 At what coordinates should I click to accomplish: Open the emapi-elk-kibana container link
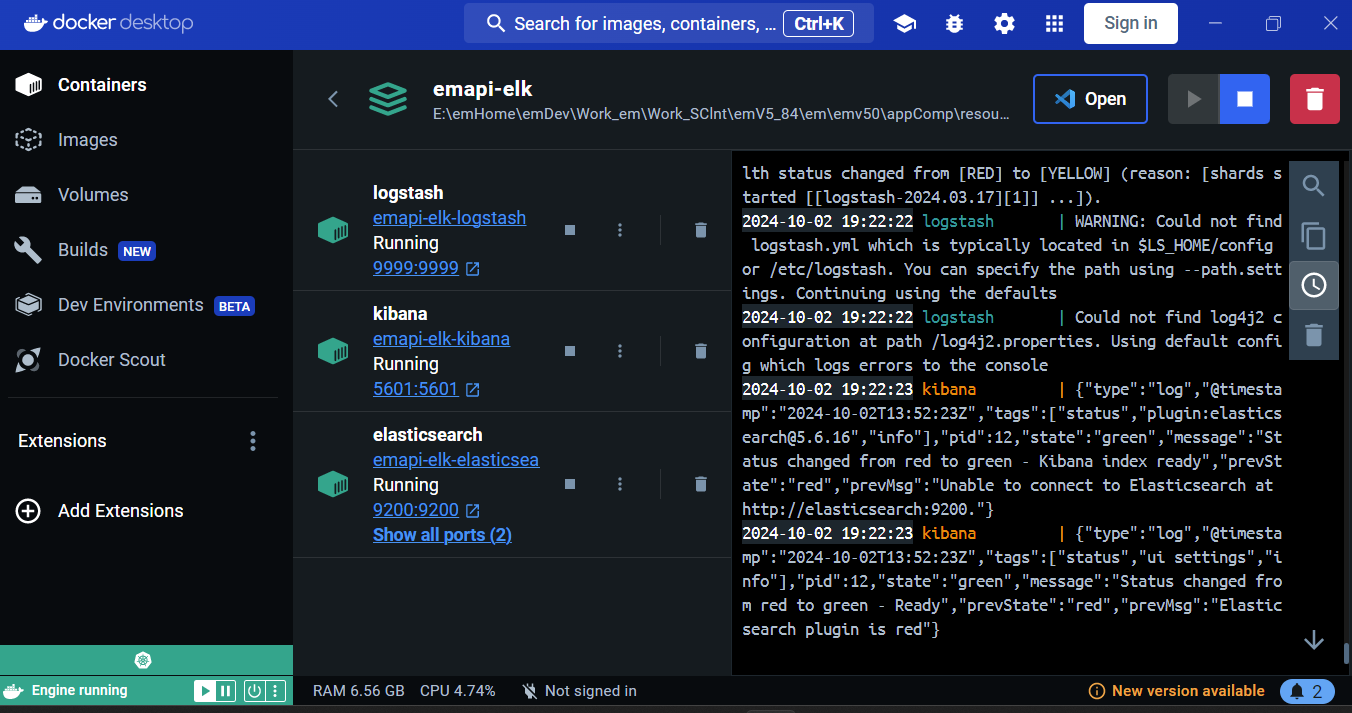click(441, 339)
